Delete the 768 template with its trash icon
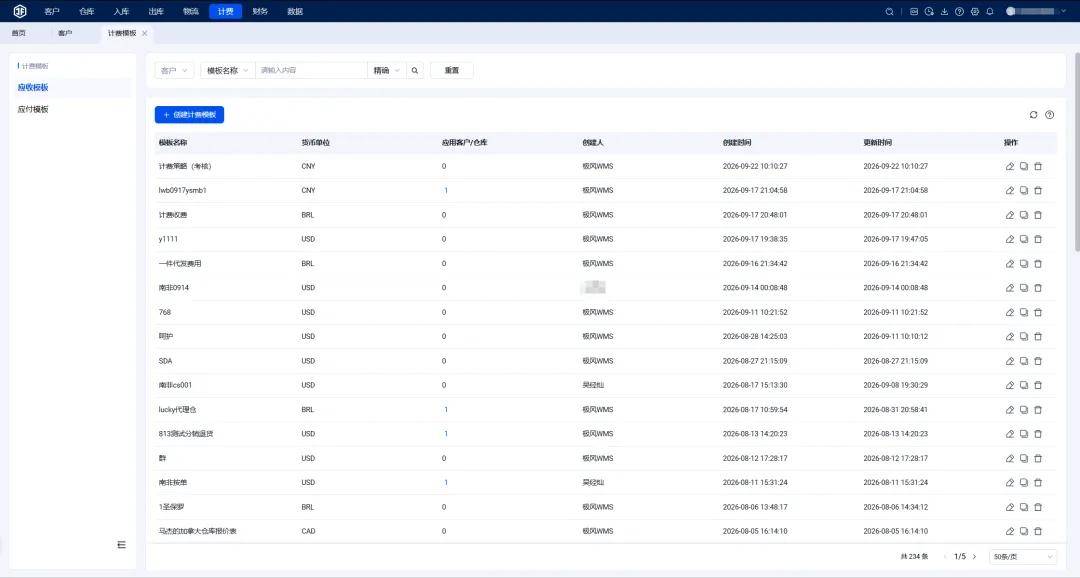 click(1038, 312)
